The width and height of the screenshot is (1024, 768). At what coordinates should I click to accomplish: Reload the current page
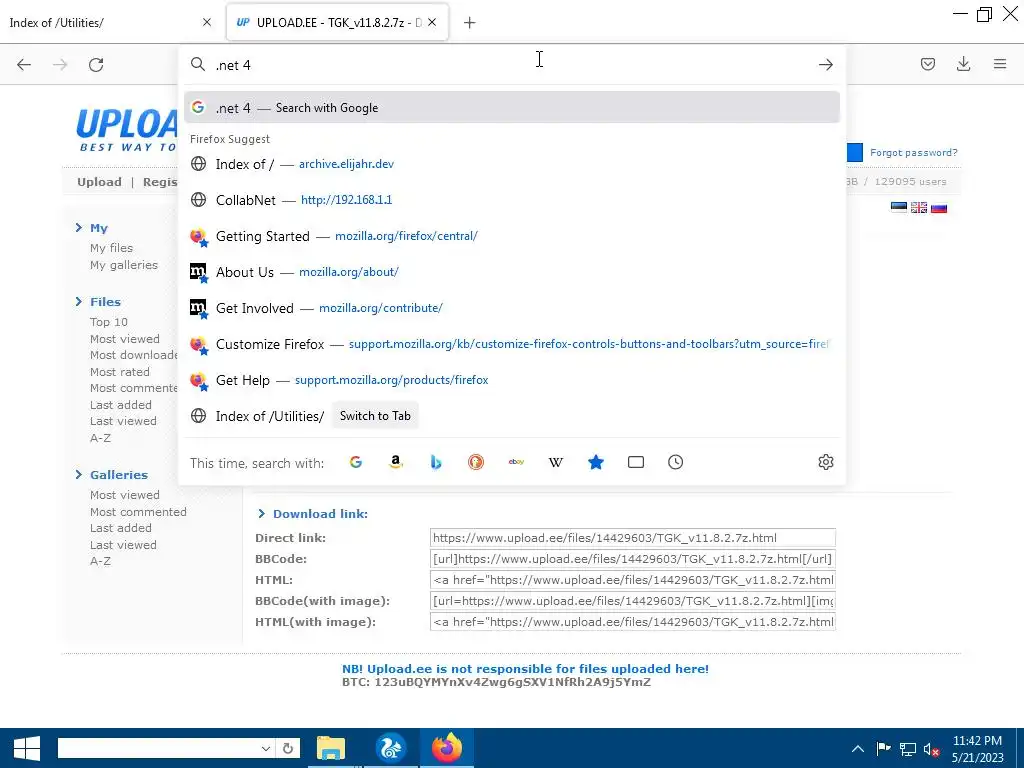point(96,65)
